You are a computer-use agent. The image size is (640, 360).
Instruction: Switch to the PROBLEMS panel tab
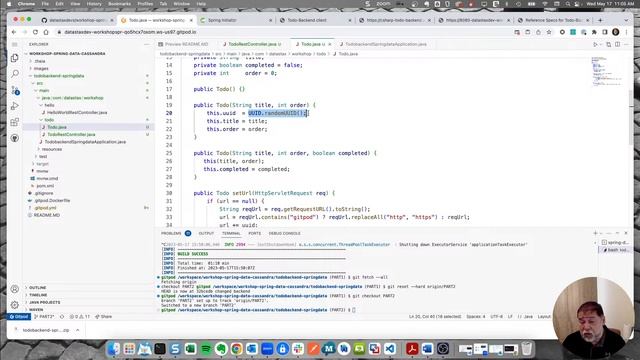pos(171,233)
